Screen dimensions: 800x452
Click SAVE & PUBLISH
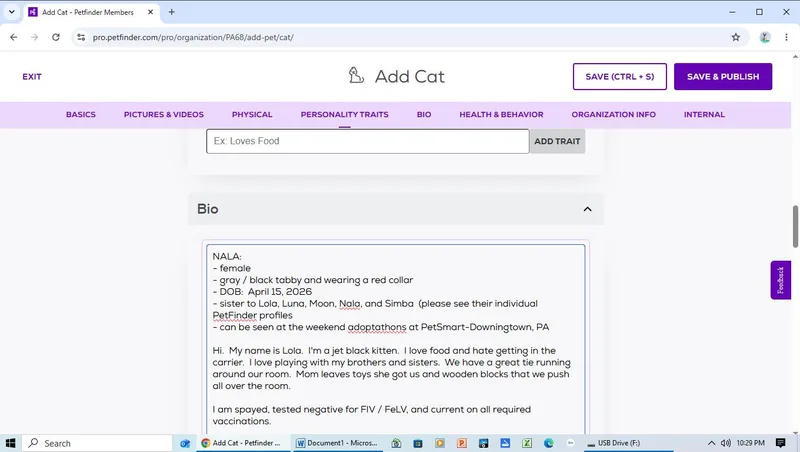tap(722, 77)
